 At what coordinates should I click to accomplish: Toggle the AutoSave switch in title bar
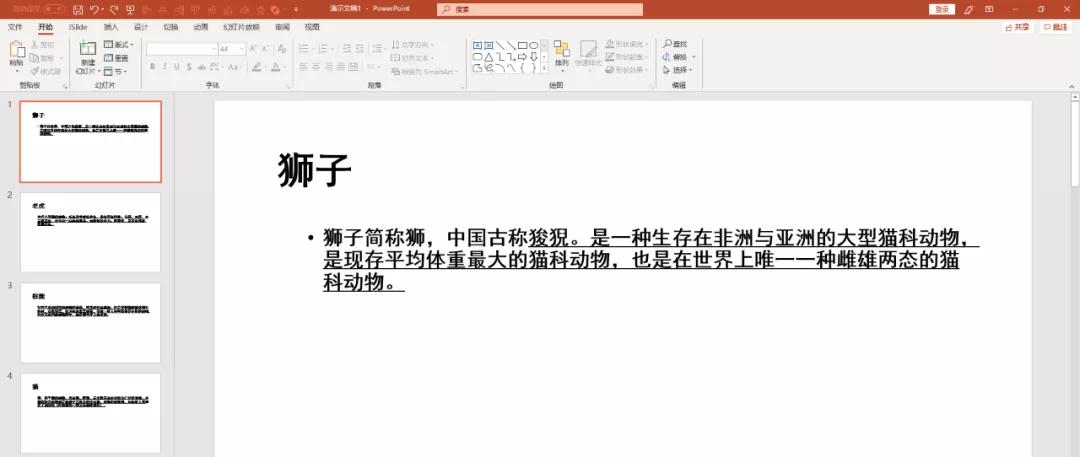[x=54, y=9]
